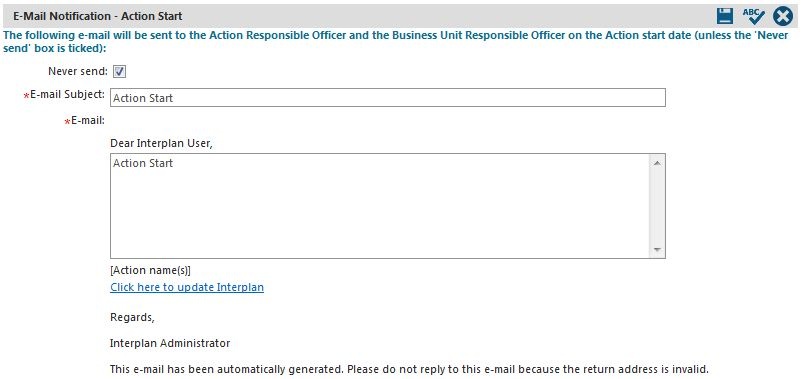This screenshot has height=379, width=801.
Task: Select the Never send label text
Action: coord(78,72)
